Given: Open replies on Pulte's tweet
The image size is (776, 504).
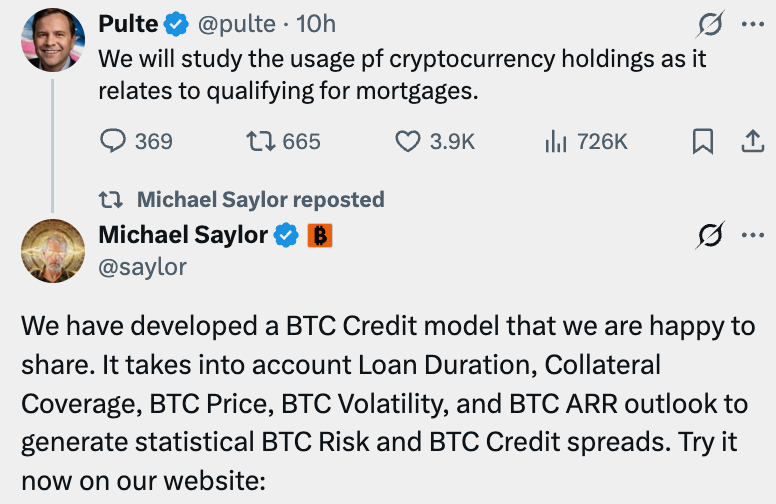Looking at the screenshot, I should point(136,141).
